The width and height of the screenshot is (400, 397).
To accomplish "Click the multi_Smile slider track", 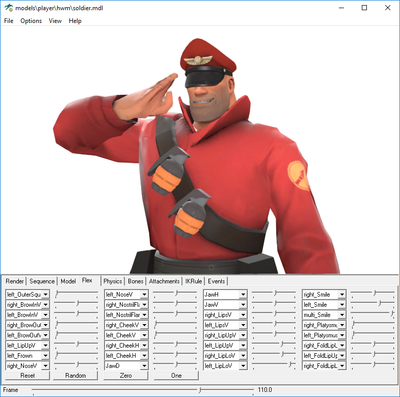I will (373, 314).
